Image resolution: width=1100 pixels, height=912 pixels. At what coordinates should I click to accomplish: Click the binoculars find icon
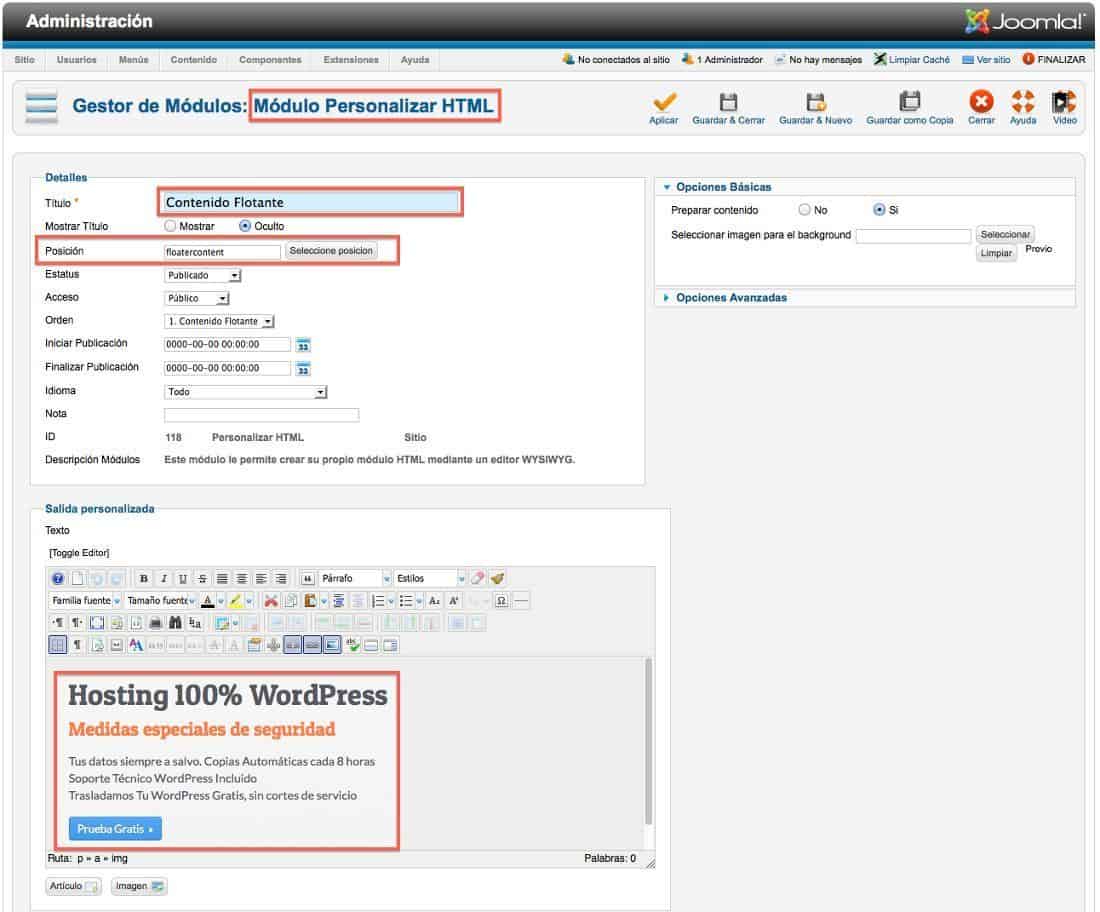[x=175, y=623]
